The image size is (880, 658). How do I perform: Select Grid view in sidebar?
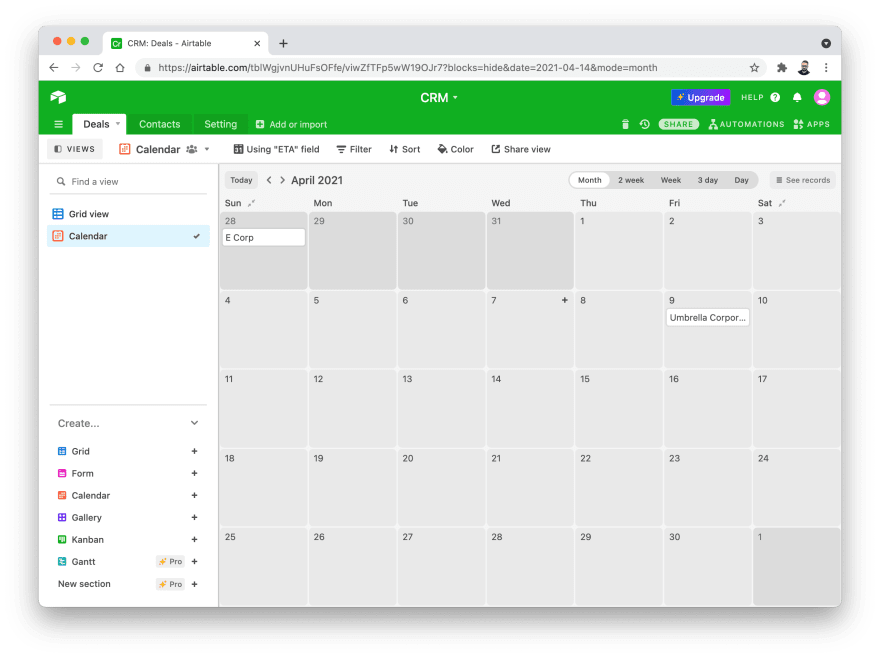pos(129,214)
